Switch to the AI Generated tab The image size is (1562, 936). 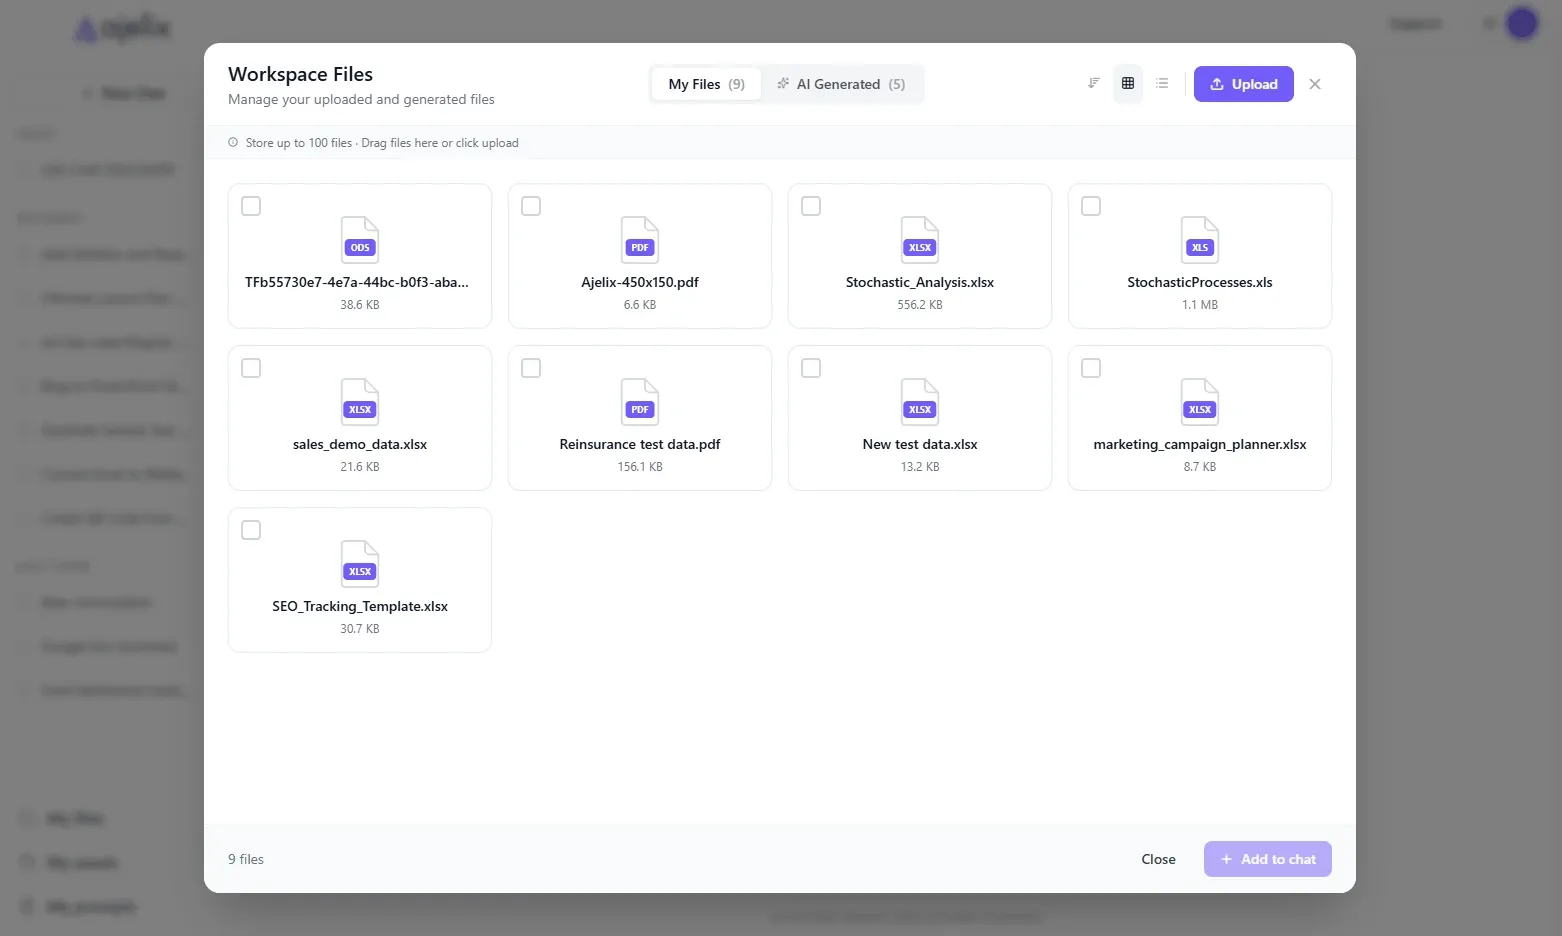(843, 84)
